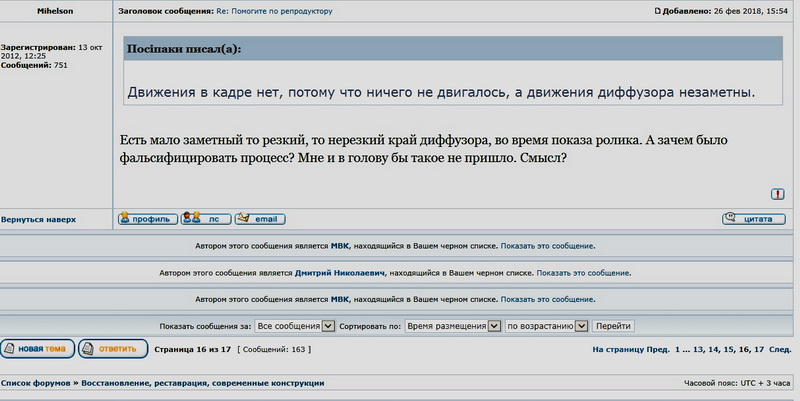Open first МВК author name link
Viewport: 800px width, 401px height.
pyautogui.click(x=340, y=246)
